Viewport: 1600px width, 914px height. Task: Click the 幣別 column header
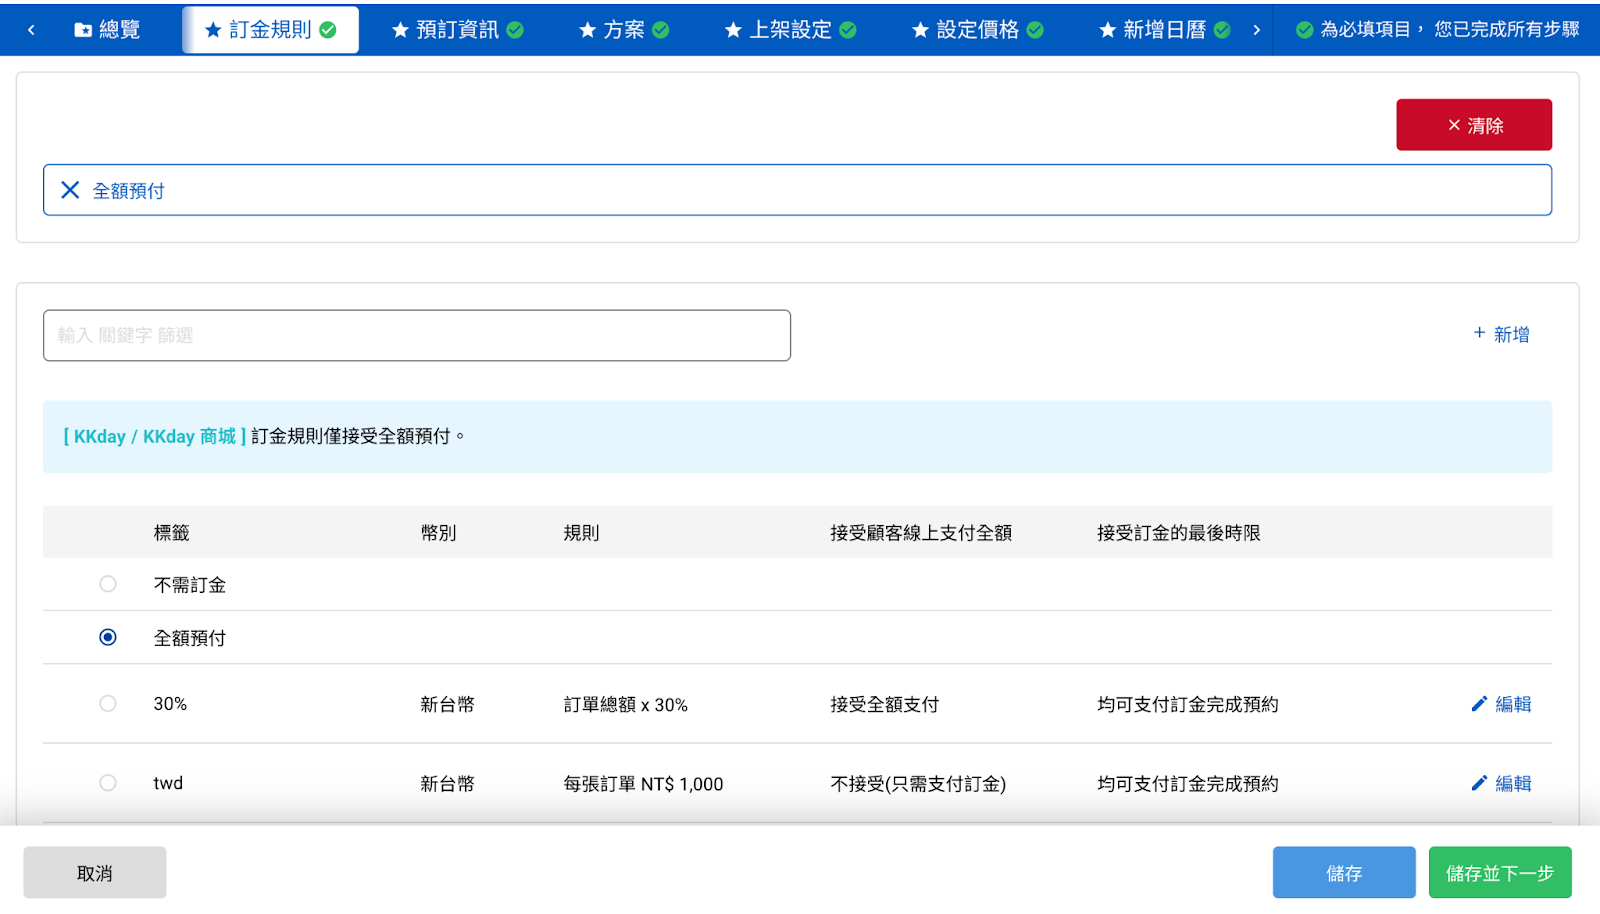[438, 533]
